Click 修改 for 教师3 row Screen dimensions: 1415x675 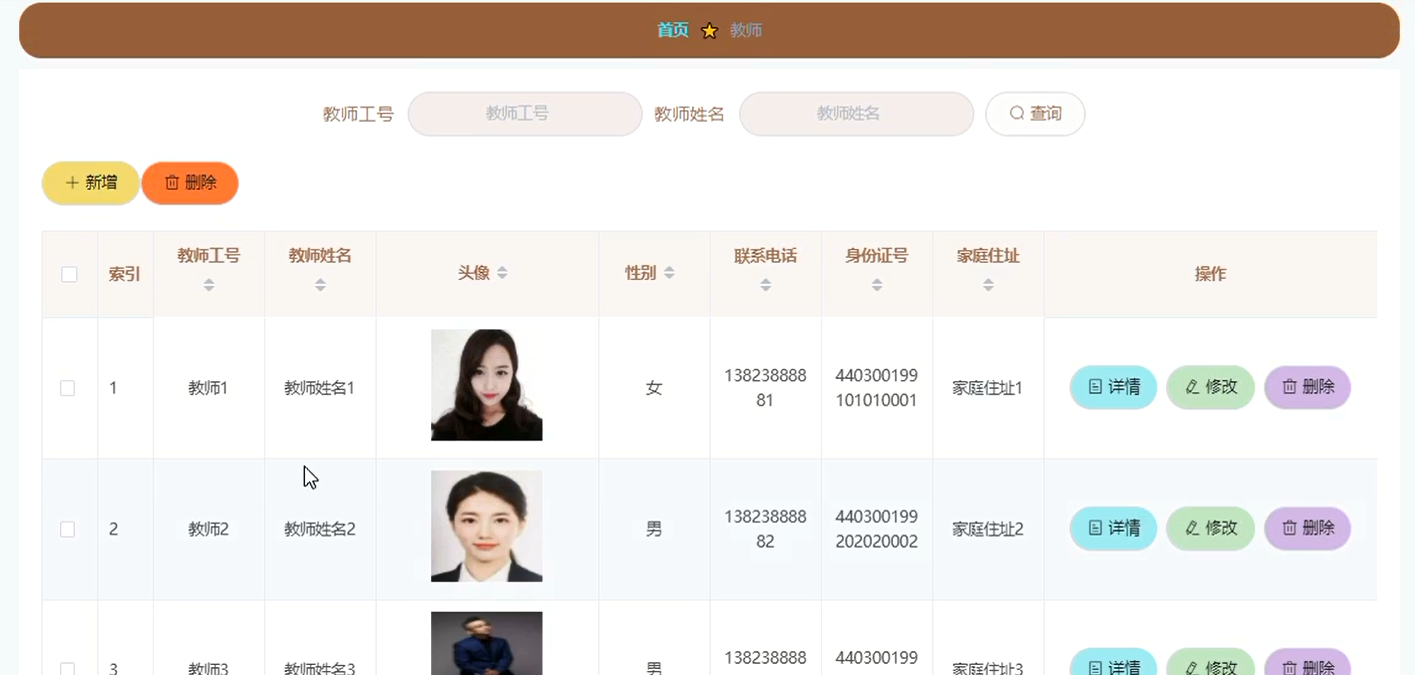[x=1210, y=662]
